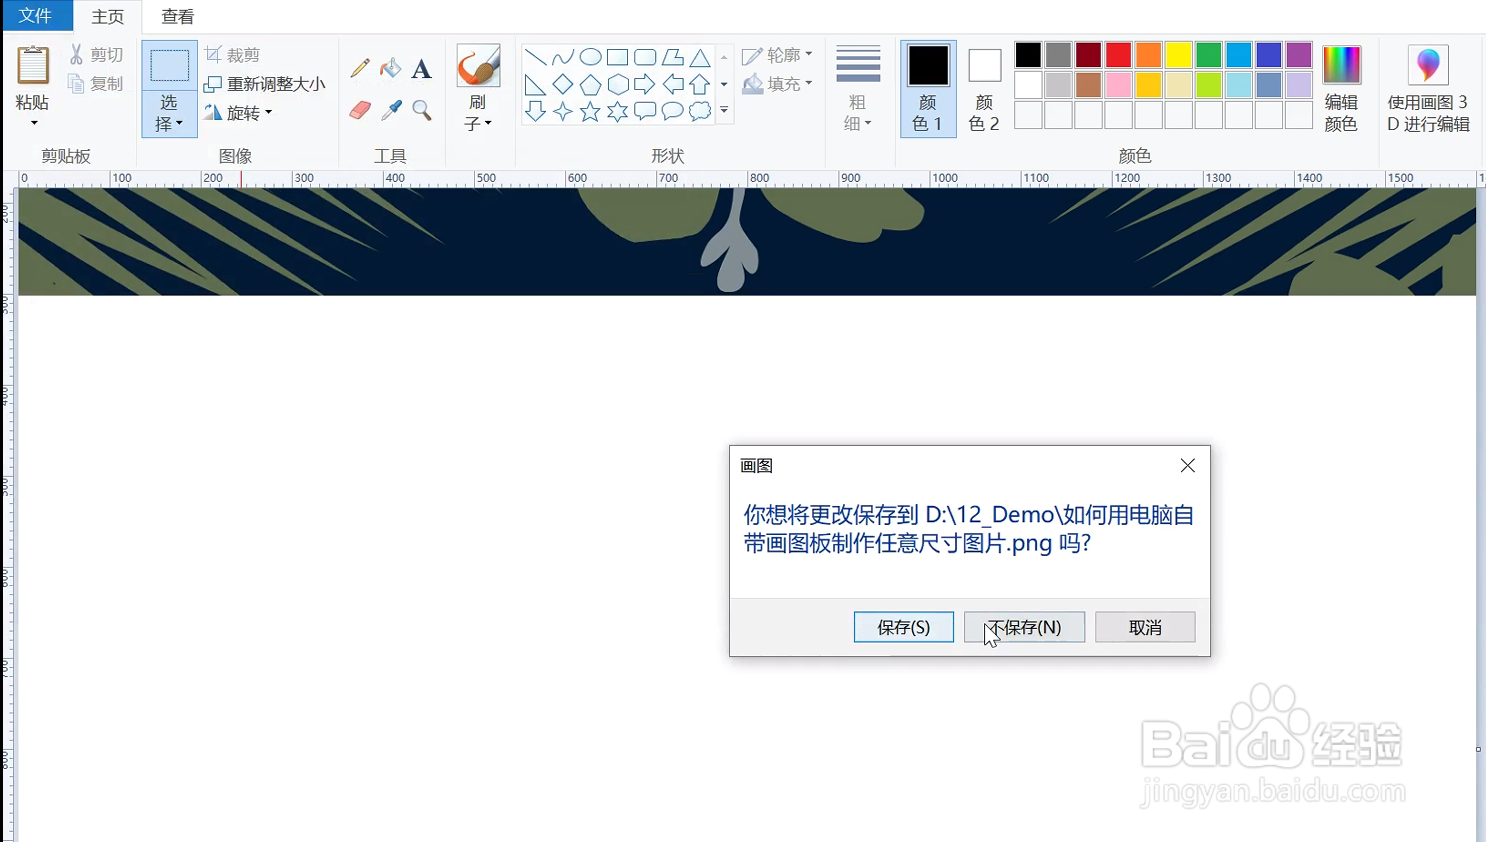The image size is (1486, 842).
Task: Open Edit colors (编辑颜色)
Action: [1341, 88]
